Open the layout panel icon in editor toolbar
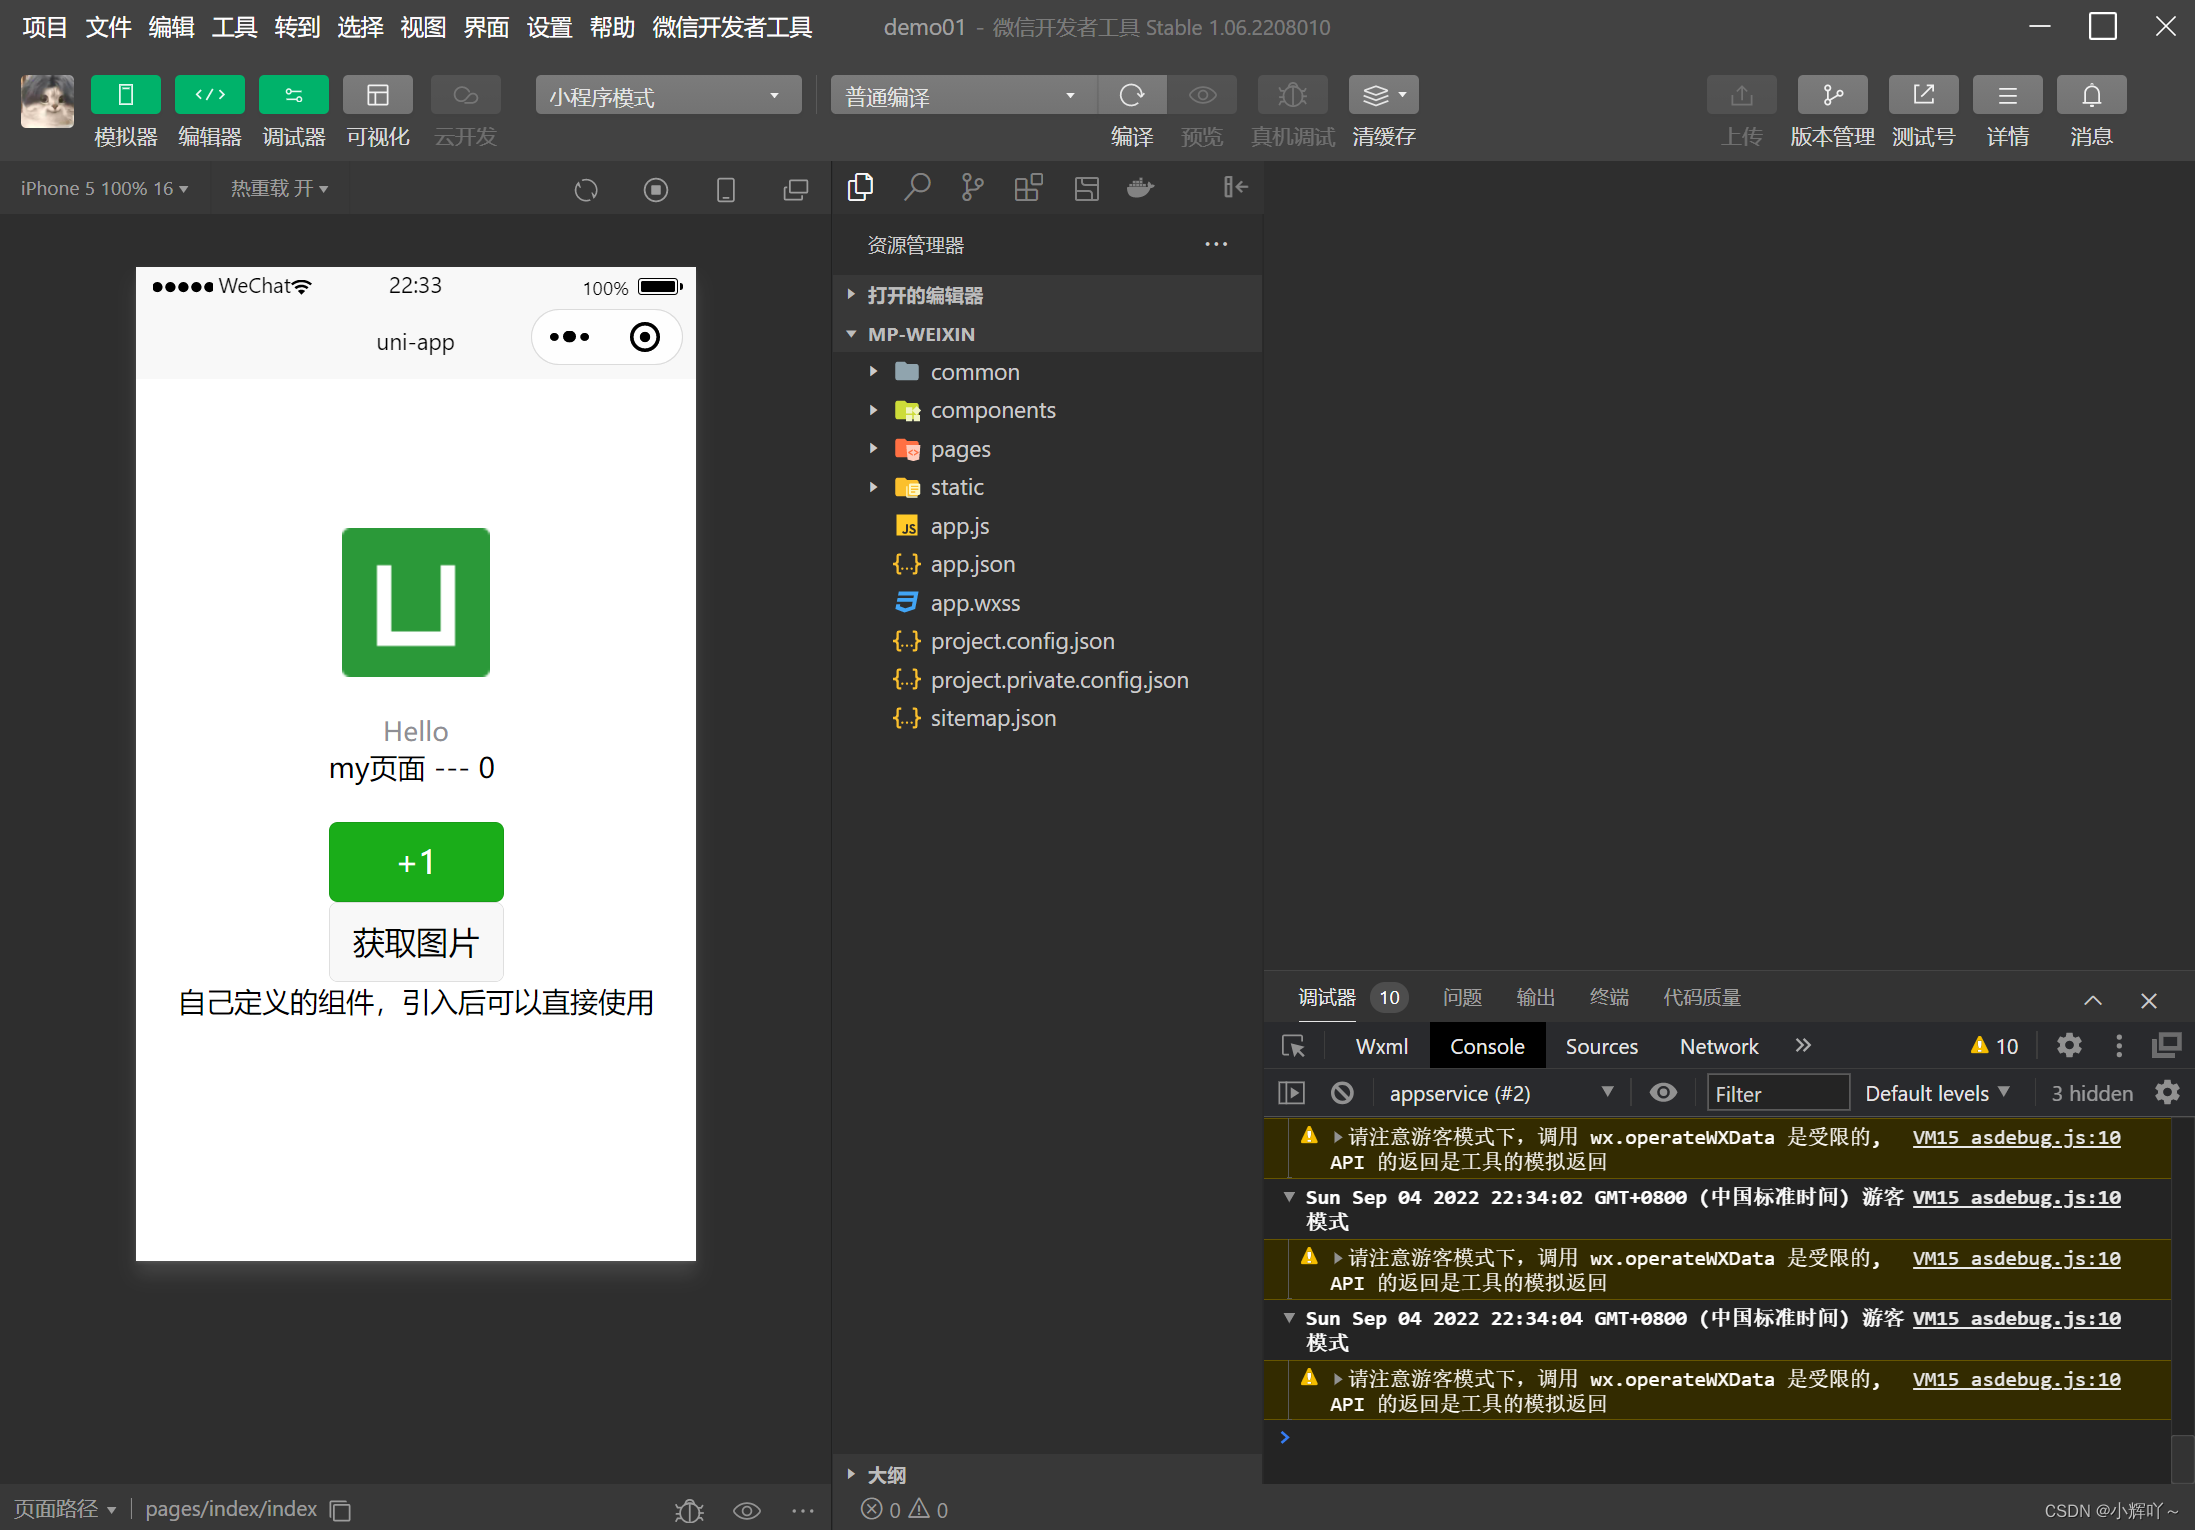Image resolution: width=2195 pixels, height=1530 pixels. pyautogui.click(x=1086, y=187)
